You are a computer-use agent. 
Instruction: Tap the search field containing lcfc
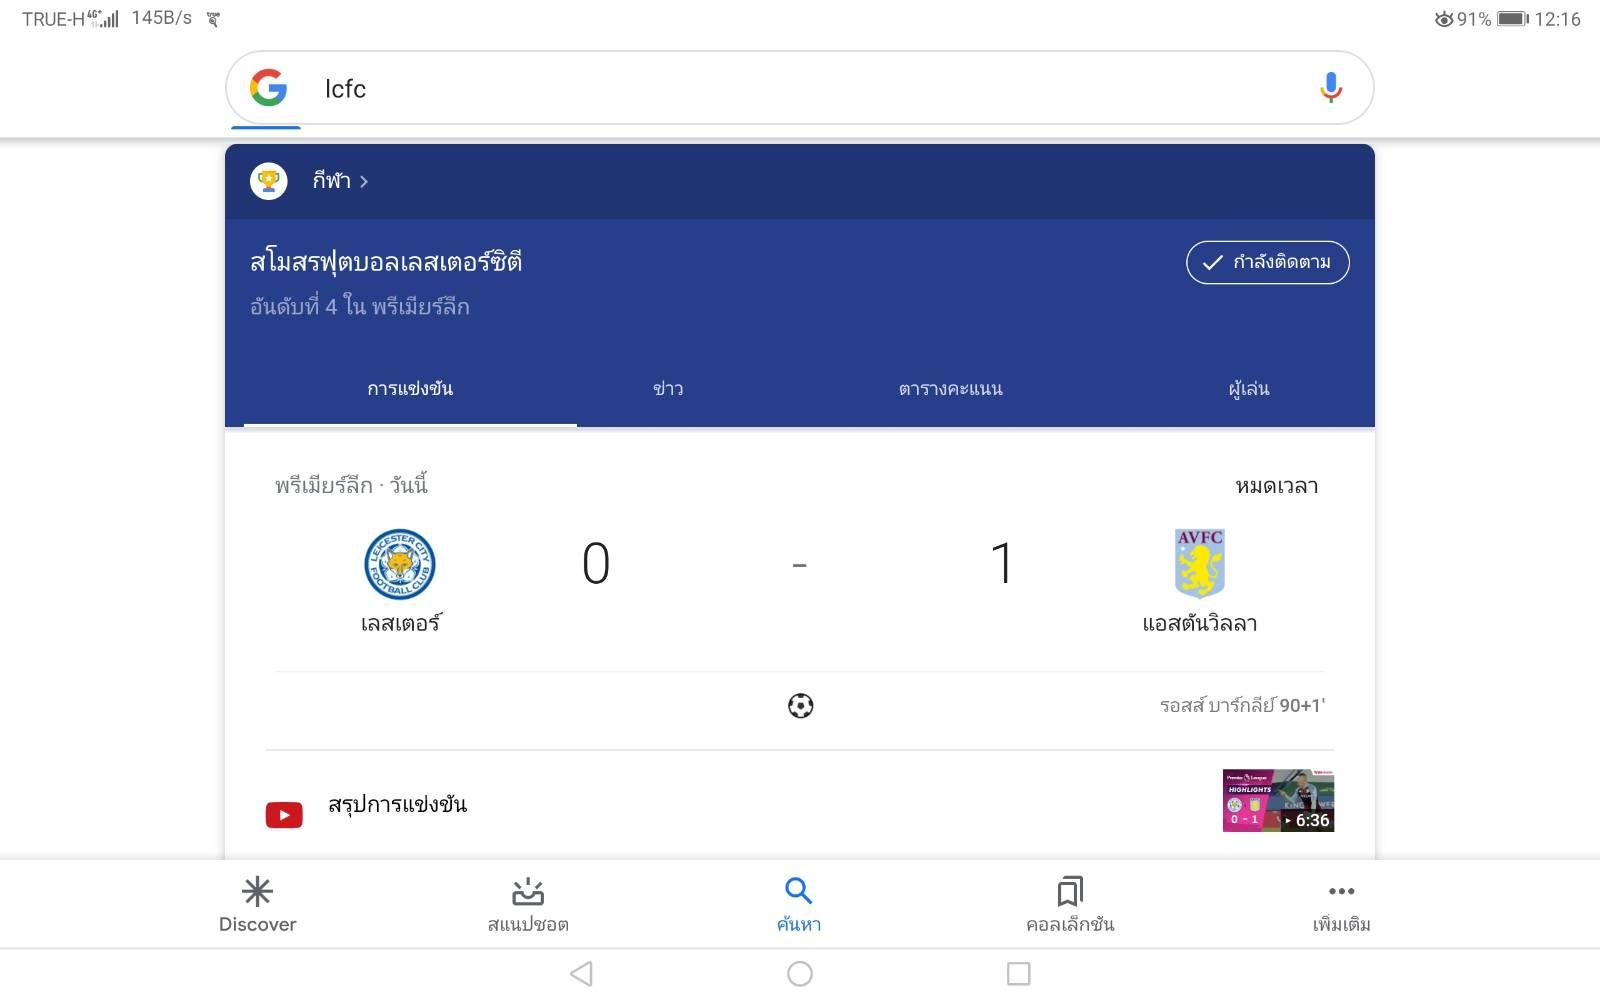[x=800, y=88]
